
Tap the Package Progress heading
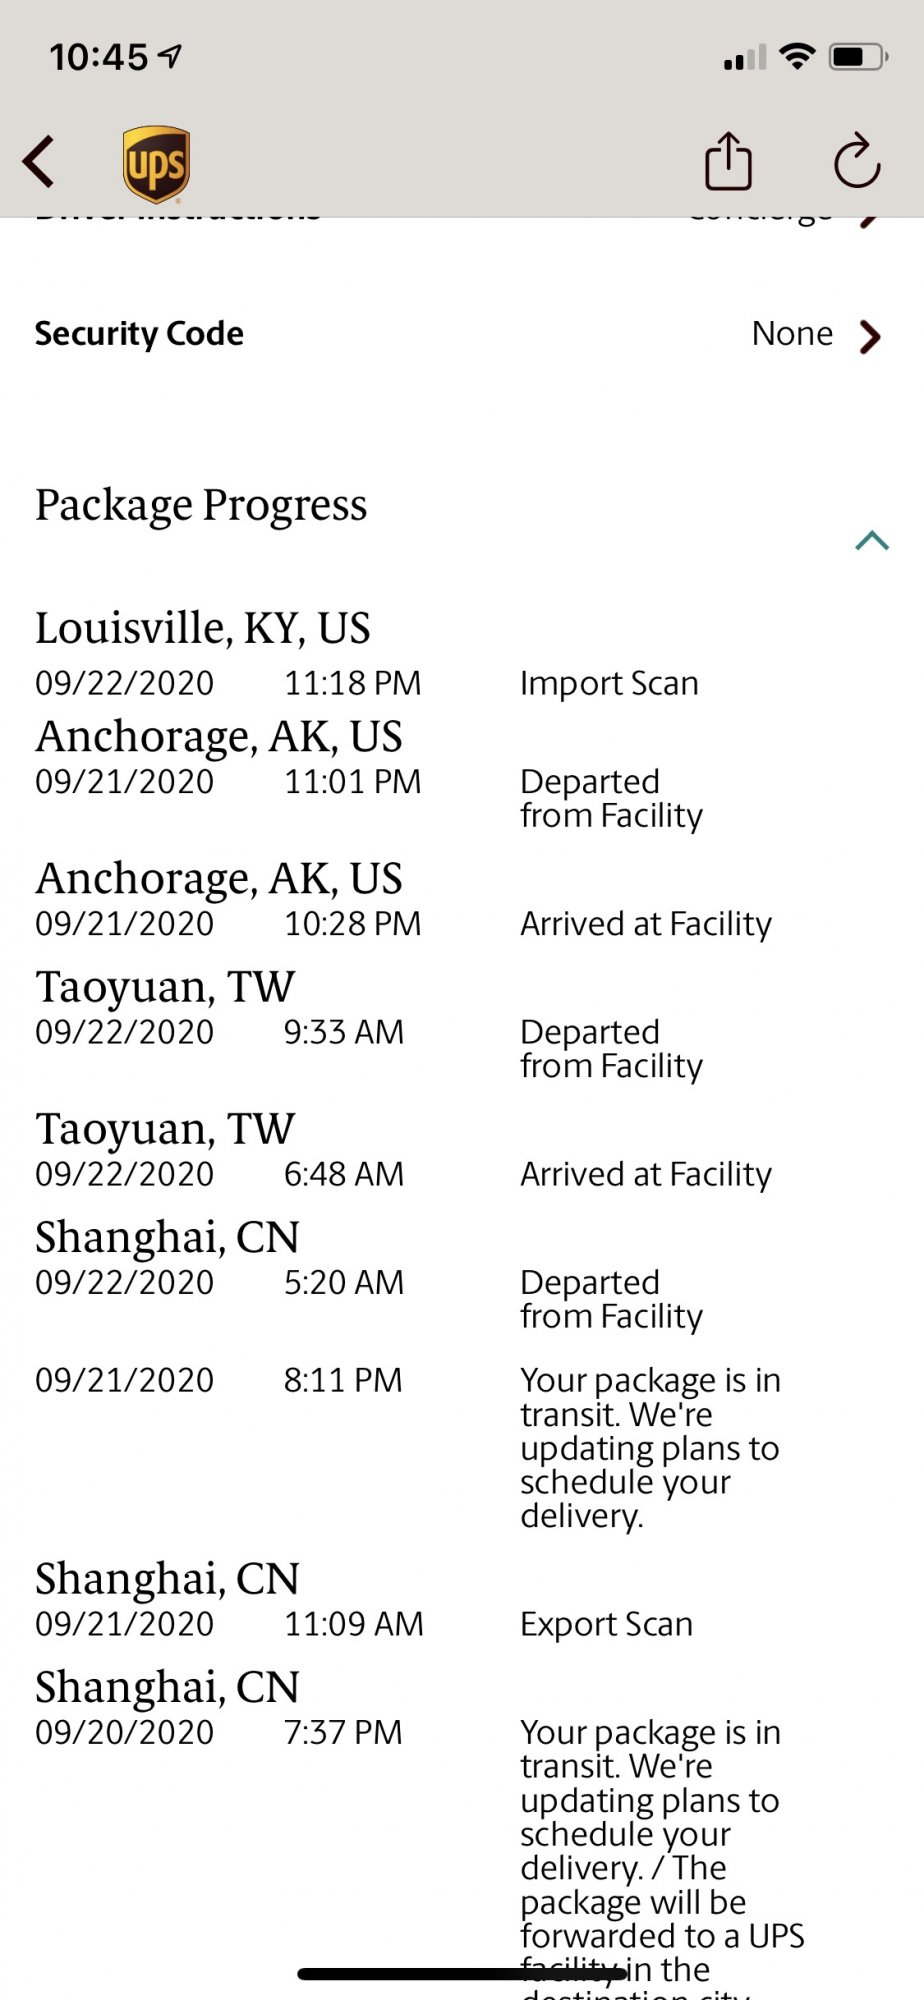(x=201, y=506)
